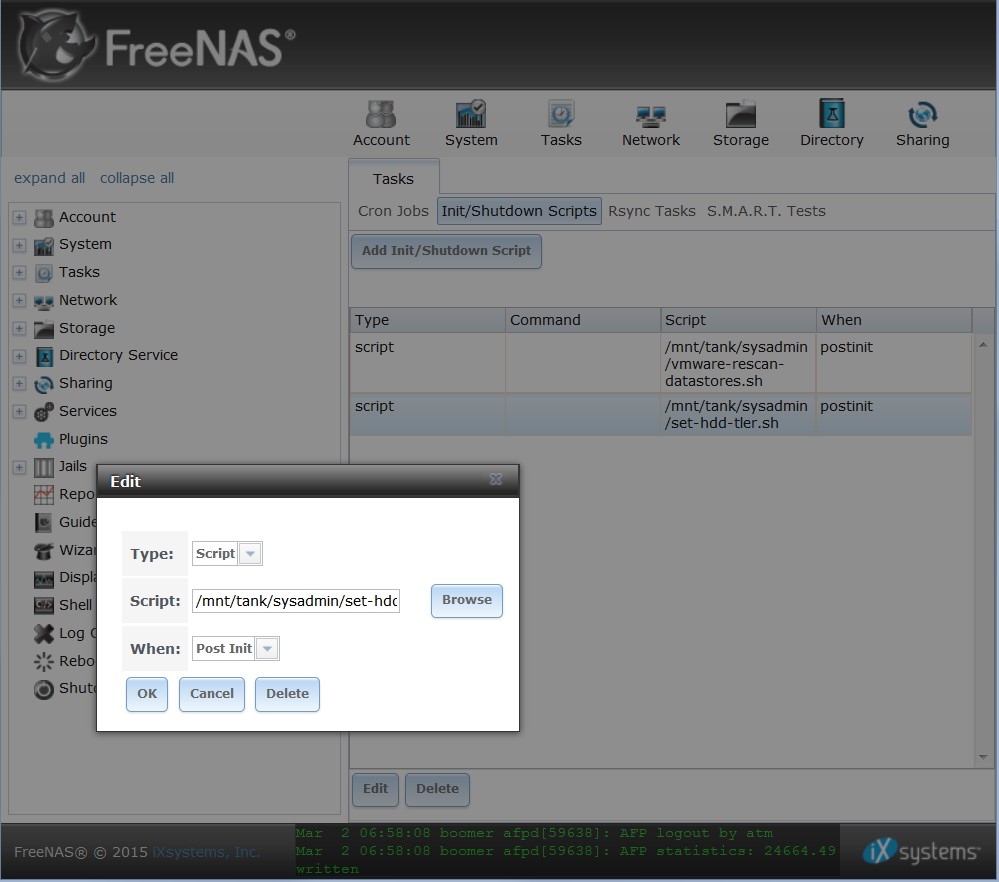Click Display System Processes icon in sidebar
This screenshot has height=882, width=999.
click(43, 578)
